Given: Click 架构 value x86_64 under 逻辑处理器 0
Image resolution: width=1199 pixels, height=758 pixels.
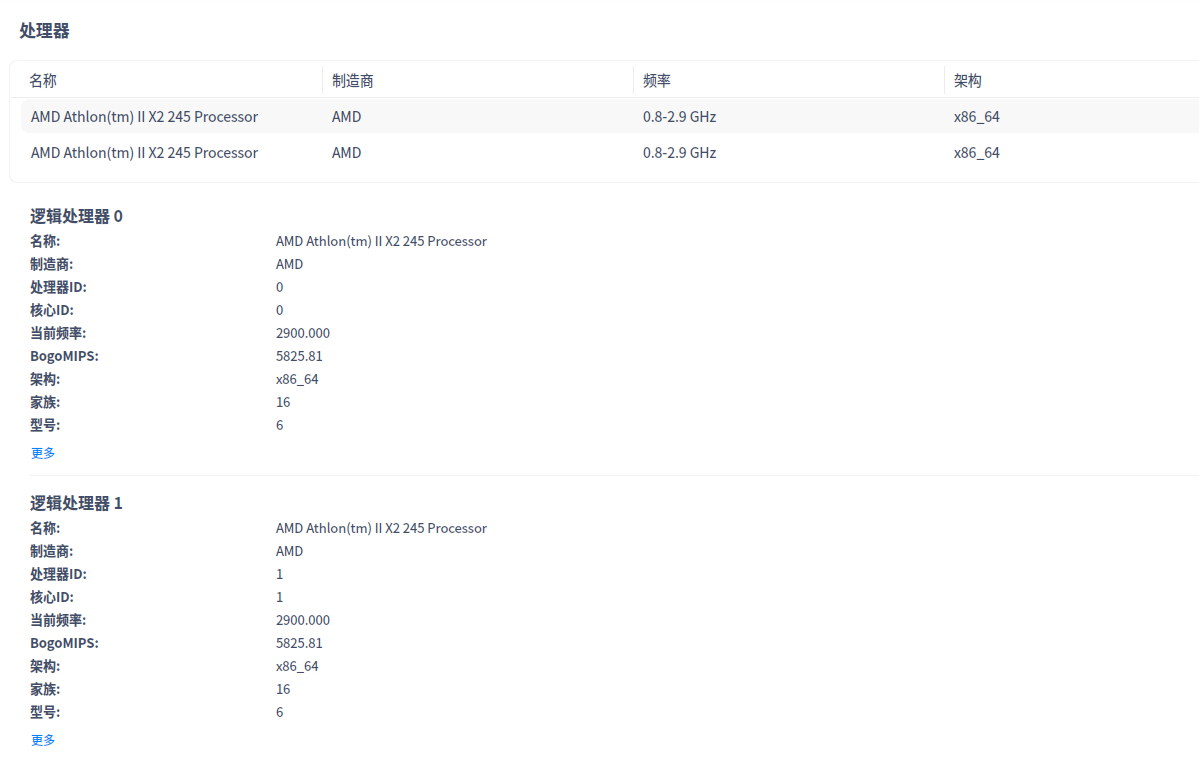Looking at the screenshot, I should tap(297, 379).
